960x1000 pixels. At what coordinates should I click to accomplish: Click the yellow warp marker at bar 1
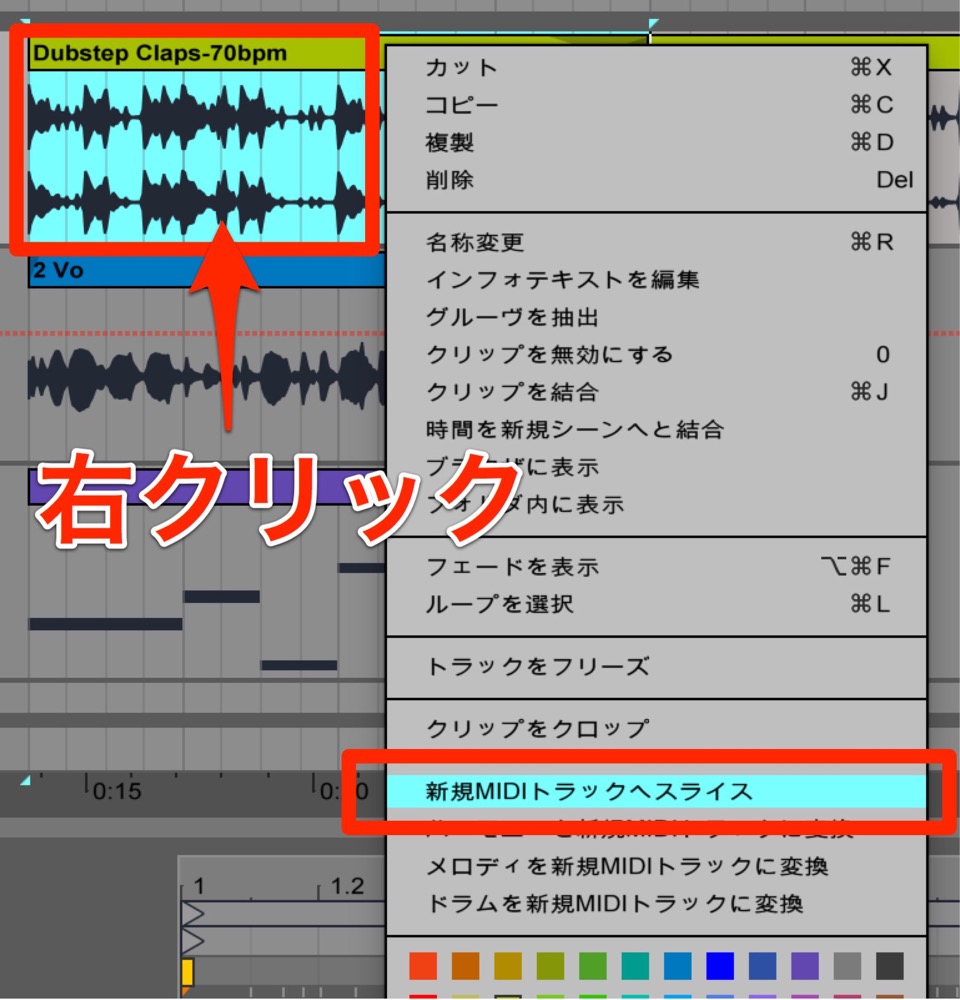[x=187, y=973]
